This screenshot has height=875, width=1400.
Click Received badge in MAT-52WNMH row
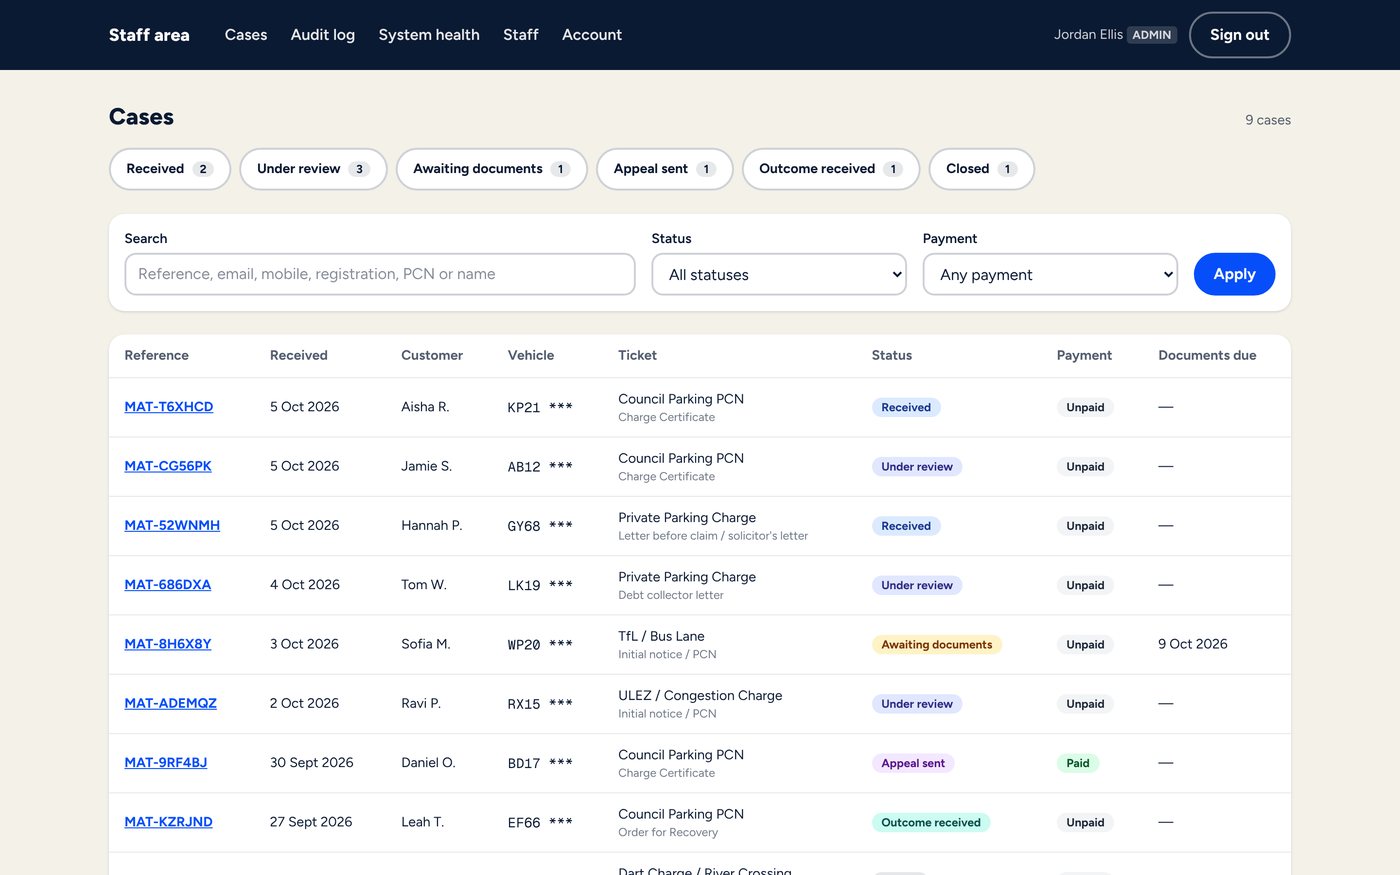point(906,526)
